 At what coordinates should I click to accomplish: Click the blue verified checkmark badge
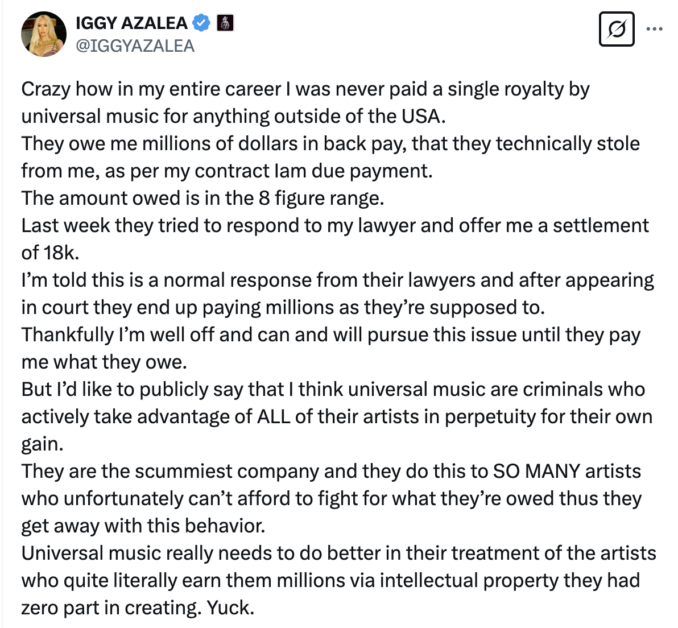[x=201, y=23]
